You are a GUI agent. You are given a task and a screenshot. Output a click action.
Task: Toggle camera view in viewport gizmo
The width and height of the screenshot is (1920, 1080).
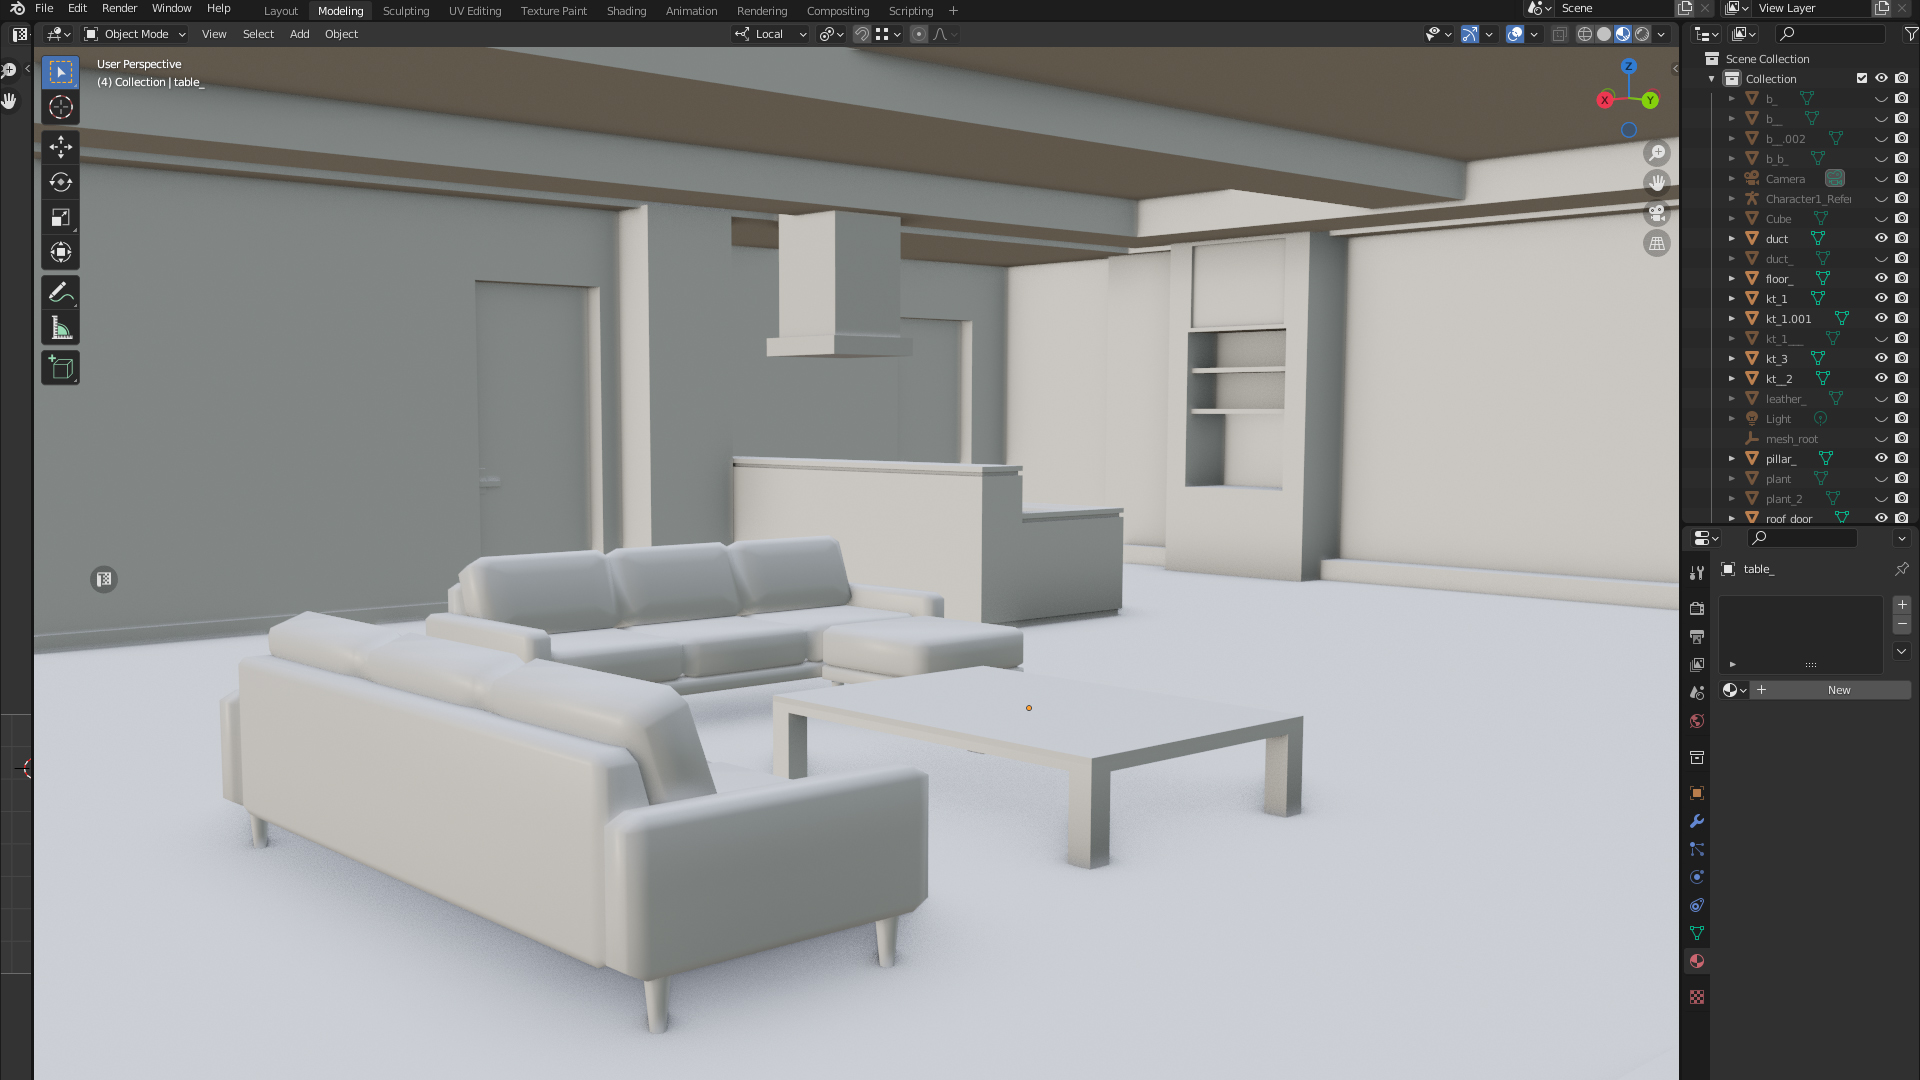[x=1657, y=213]
